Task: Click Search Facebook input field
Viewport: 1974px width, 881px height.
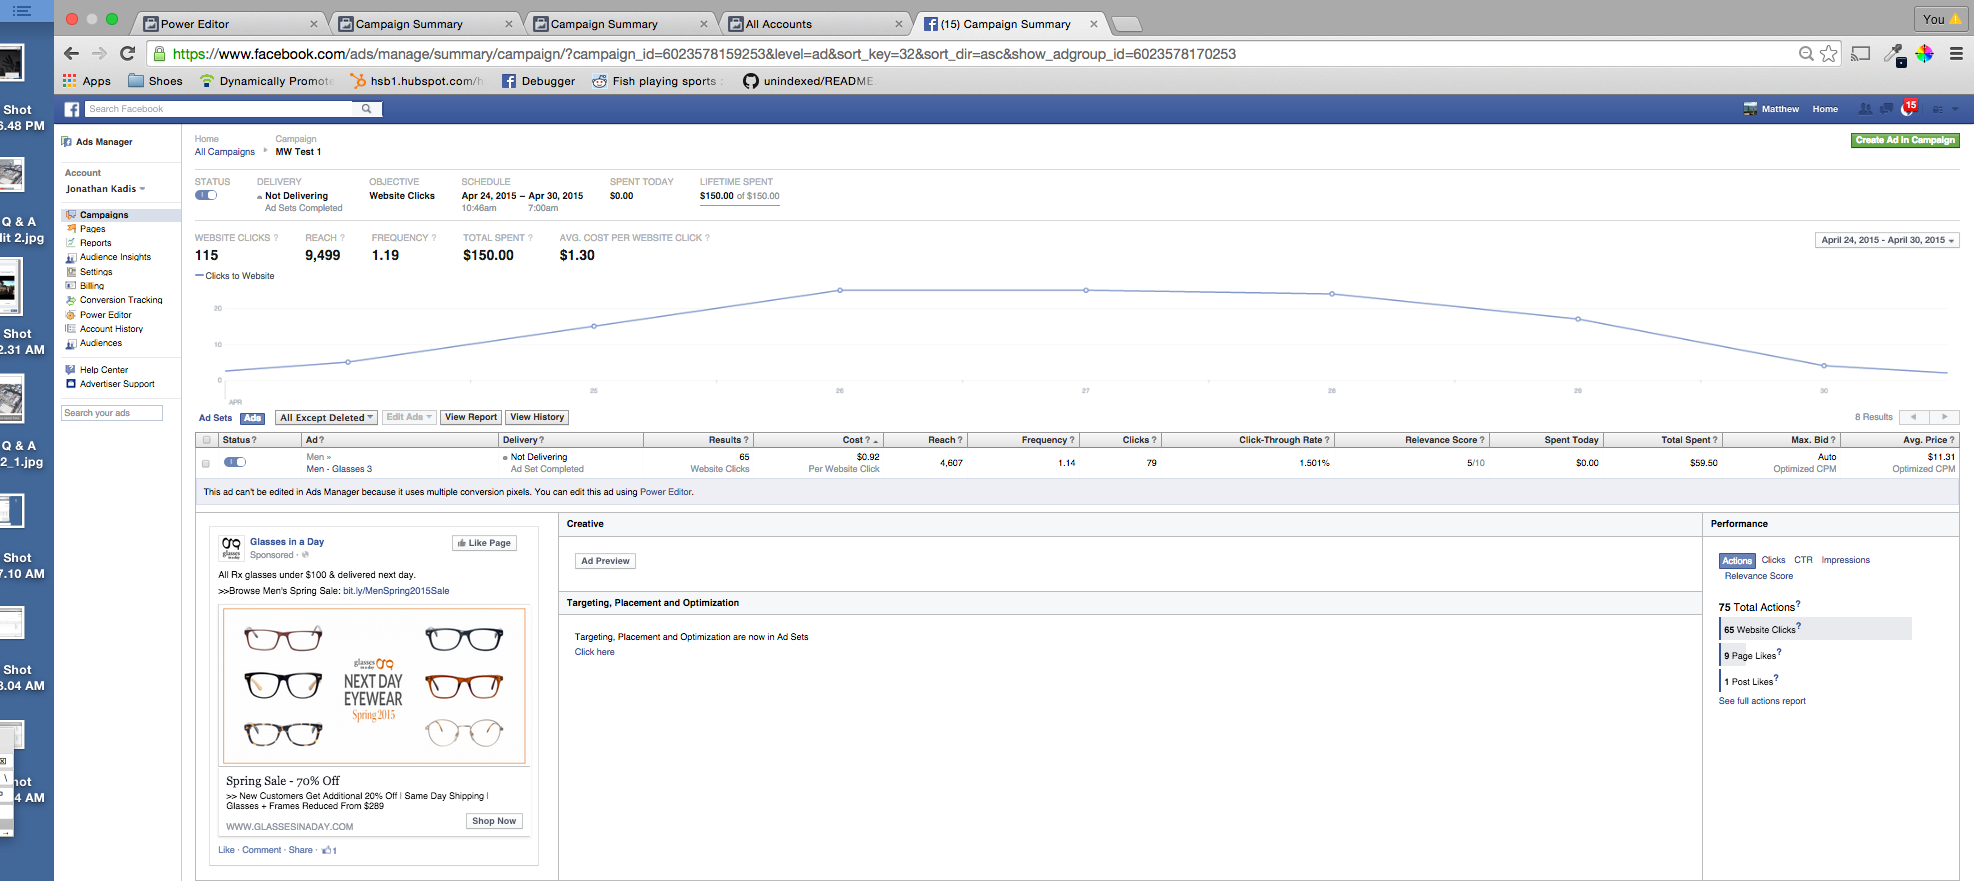Action: [220, 109]
